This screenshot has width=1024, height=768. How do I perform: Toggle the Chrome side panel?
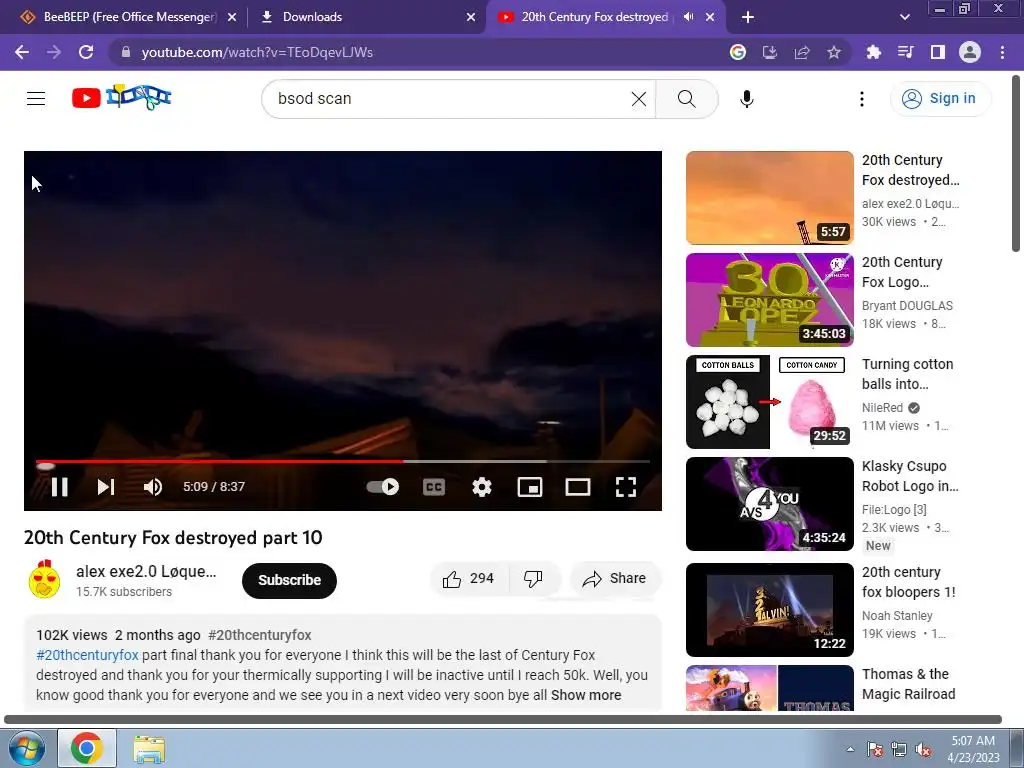pos(938,52)
